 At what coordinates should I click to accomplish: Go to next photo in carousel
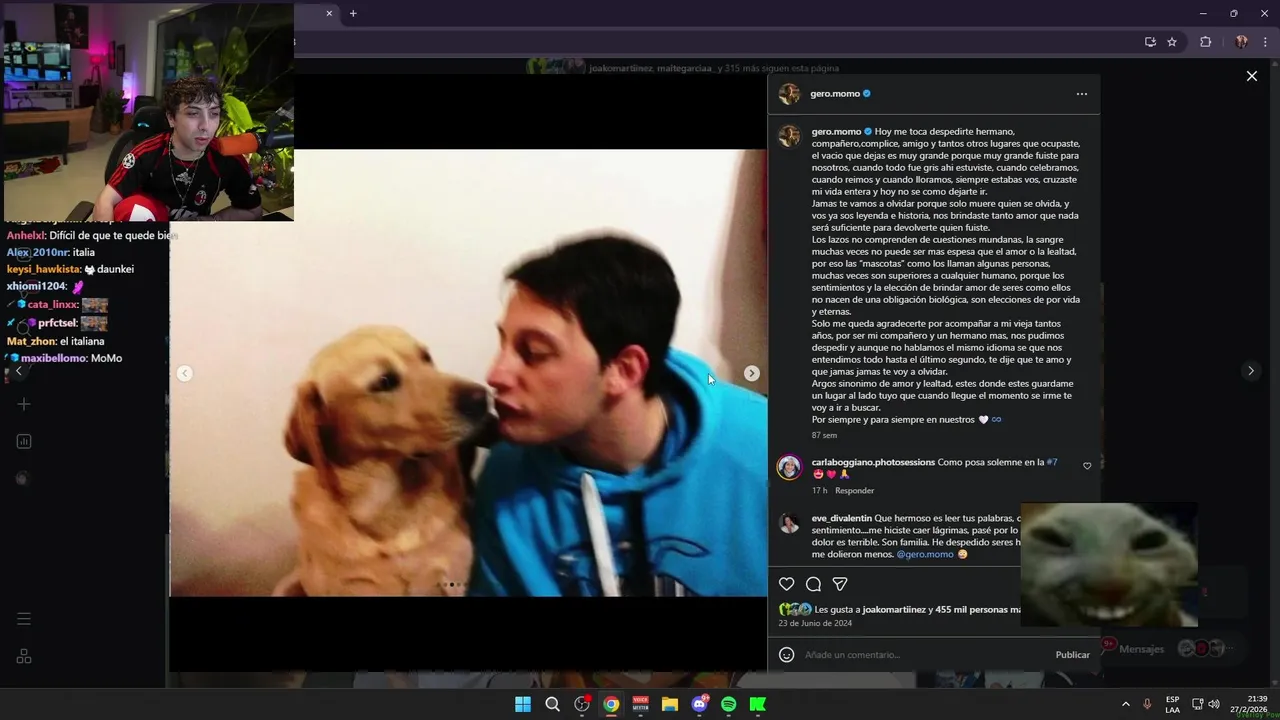751,373
